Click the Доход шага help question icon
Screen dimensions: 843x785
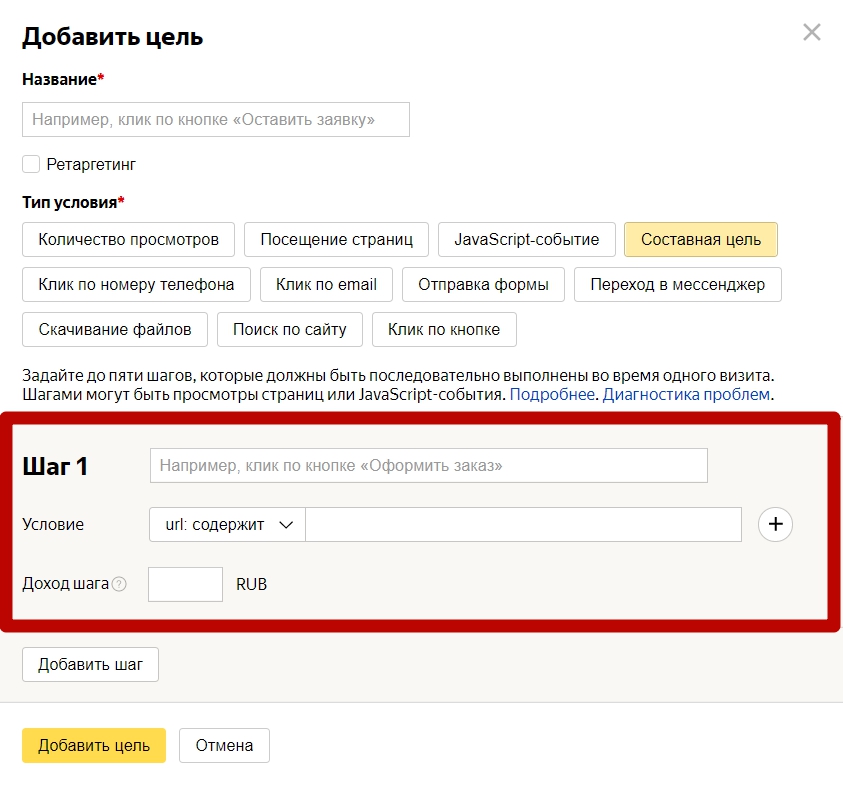[119, 584]
